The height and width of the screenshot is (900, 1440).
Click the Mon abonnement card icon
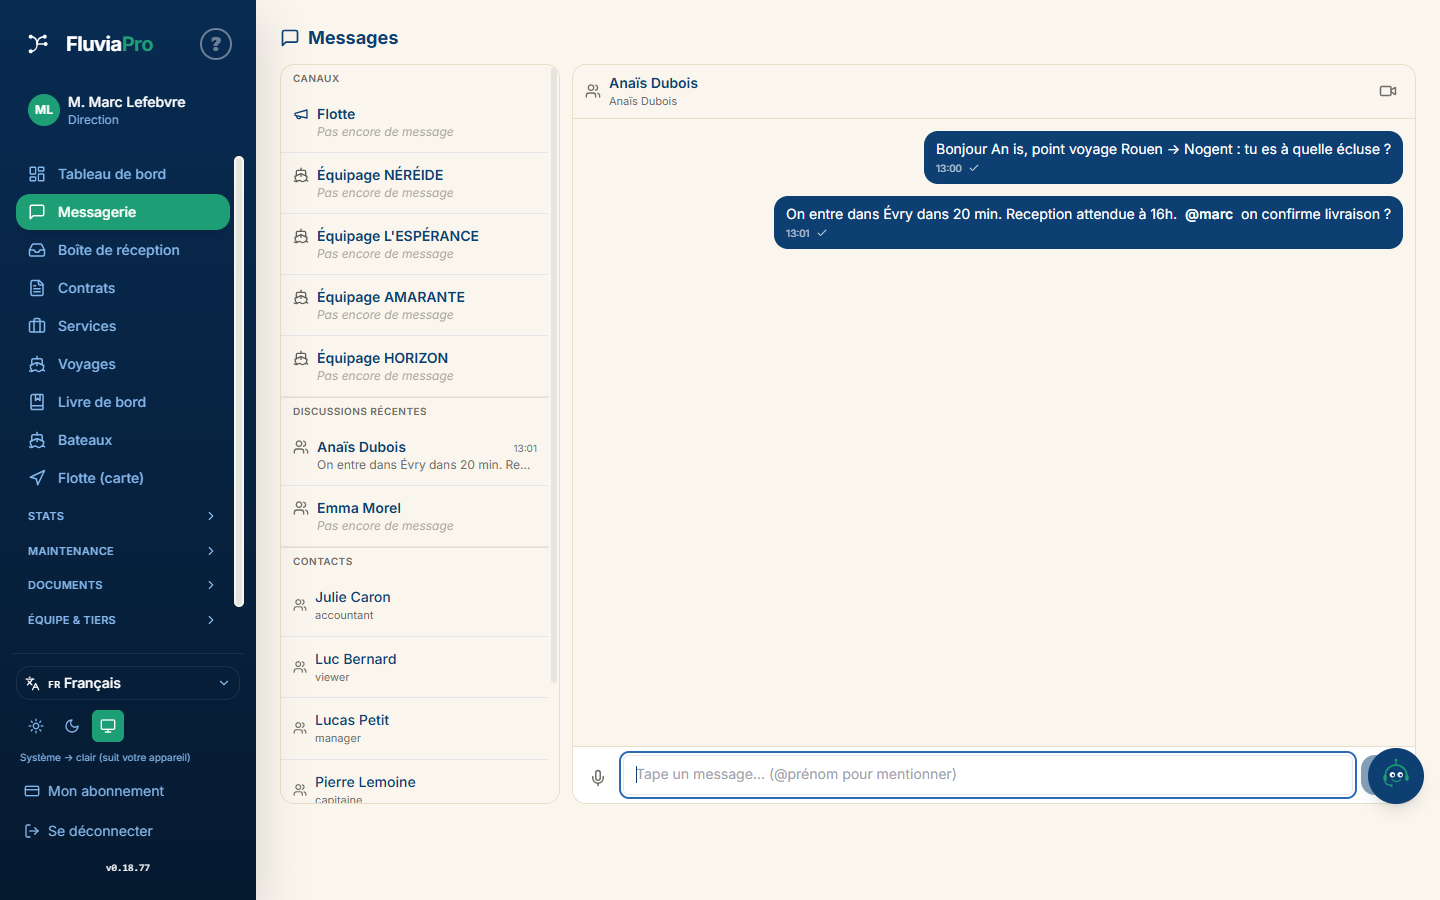(32, 791)
